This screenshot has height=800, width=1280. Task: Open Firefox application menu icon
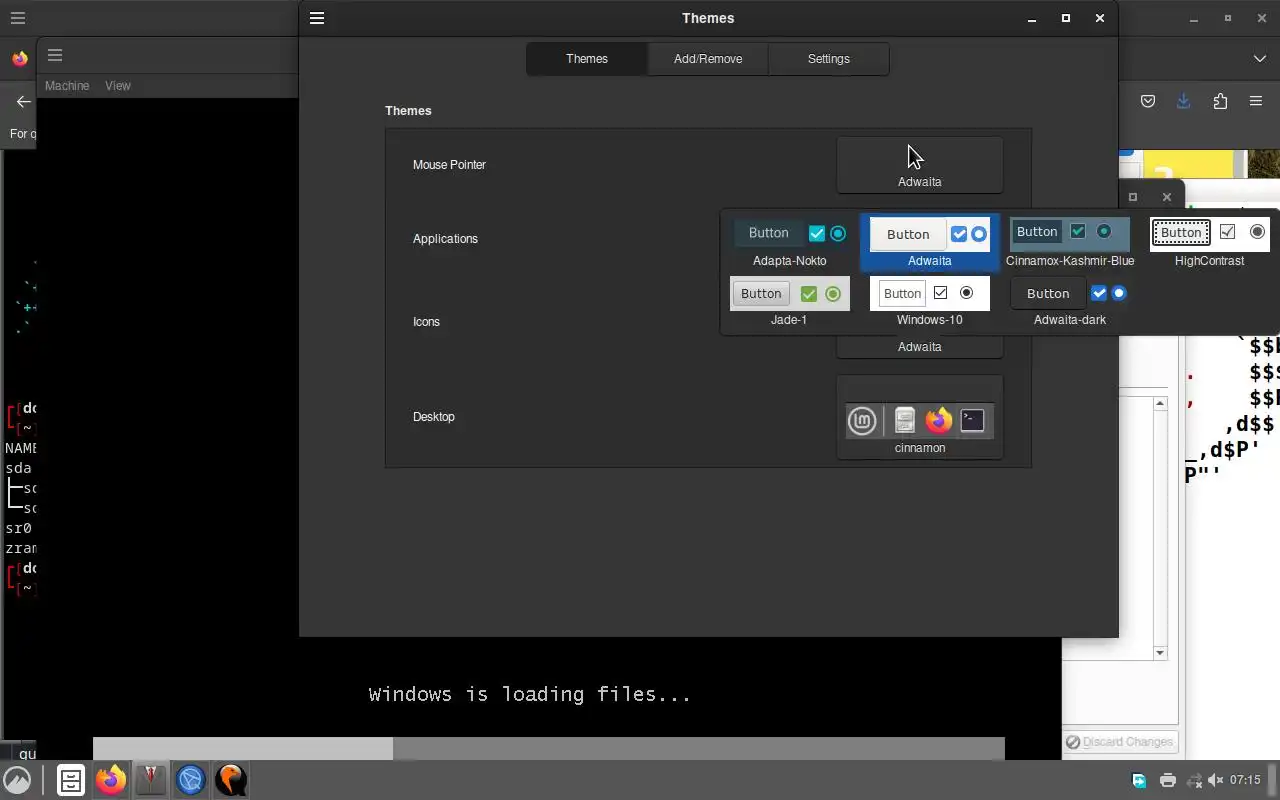[x=1256, y=101]
